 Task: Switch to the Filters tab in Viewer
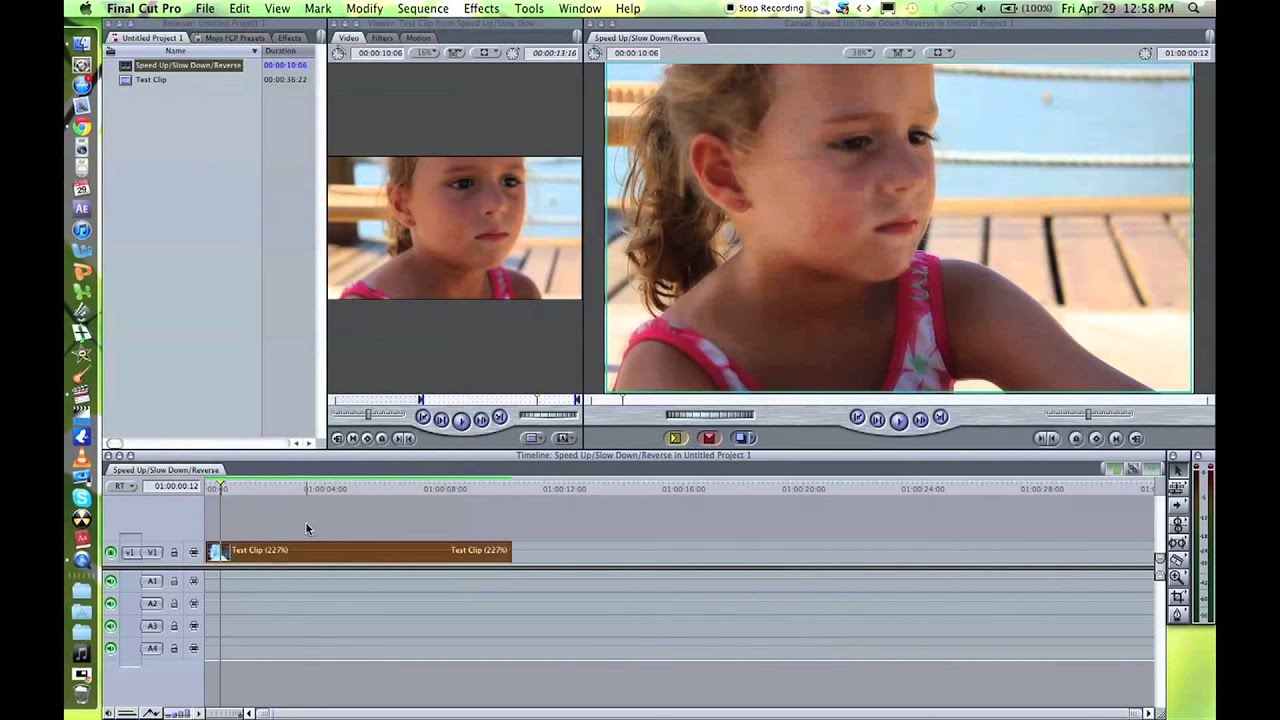(x=382, y=38)
